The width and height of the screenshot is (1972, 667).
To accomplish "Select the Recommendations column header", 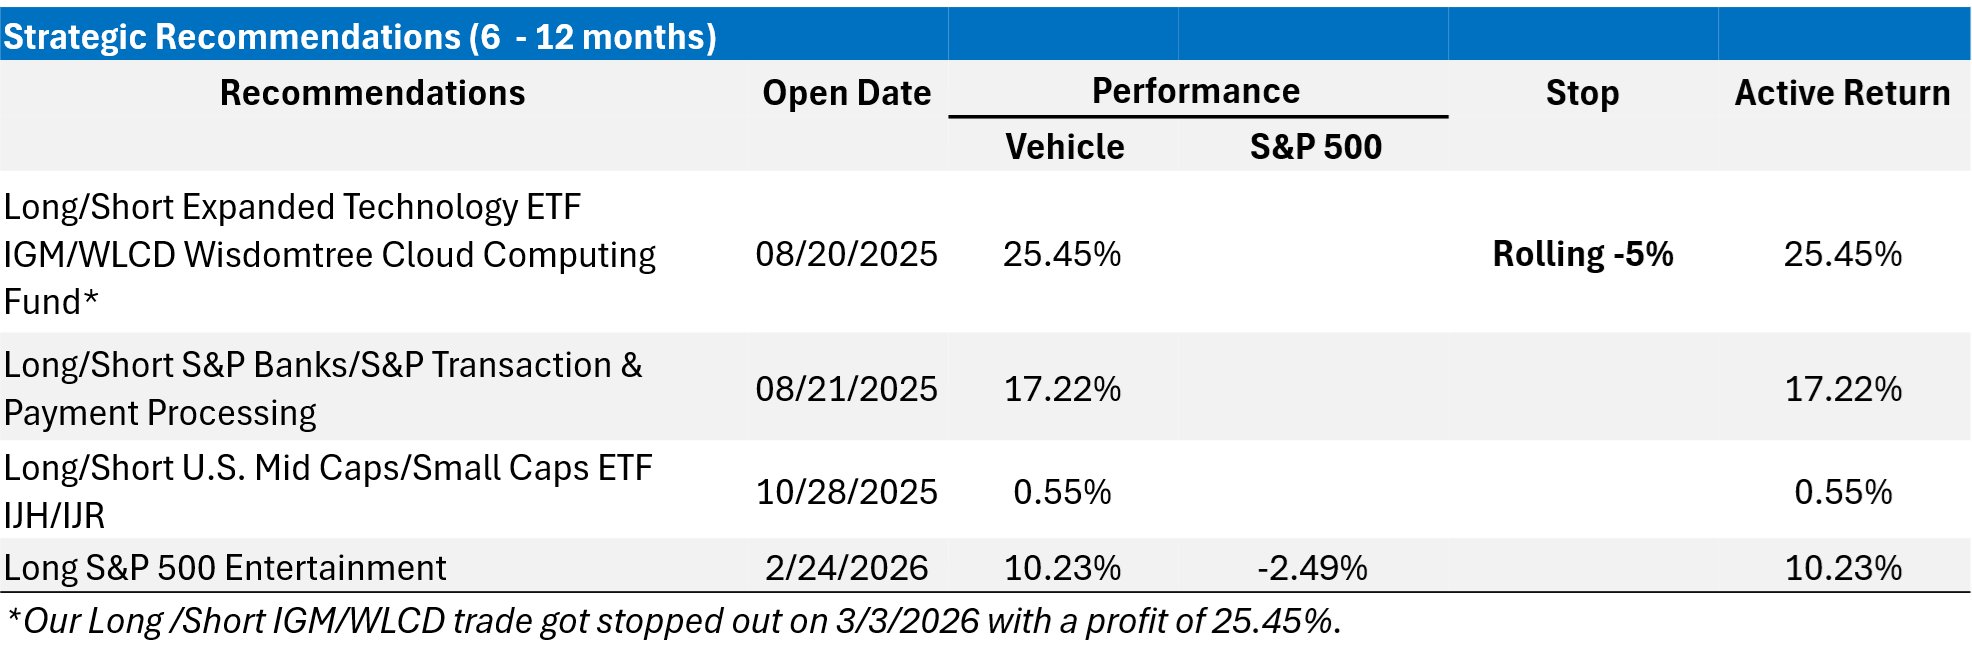I will (x=372, y=93).
